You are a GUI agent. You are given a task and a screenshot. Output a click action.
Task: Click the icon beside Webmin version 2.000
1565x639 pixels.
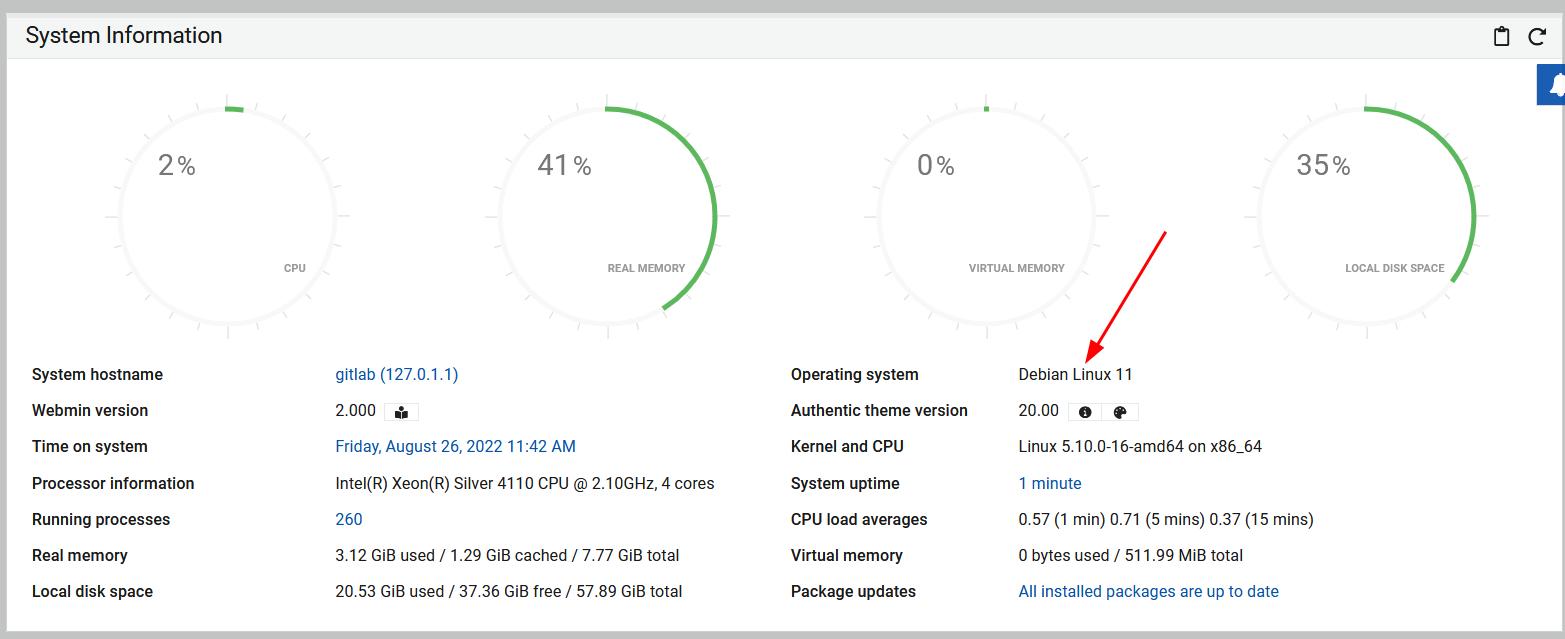point(401,412)
